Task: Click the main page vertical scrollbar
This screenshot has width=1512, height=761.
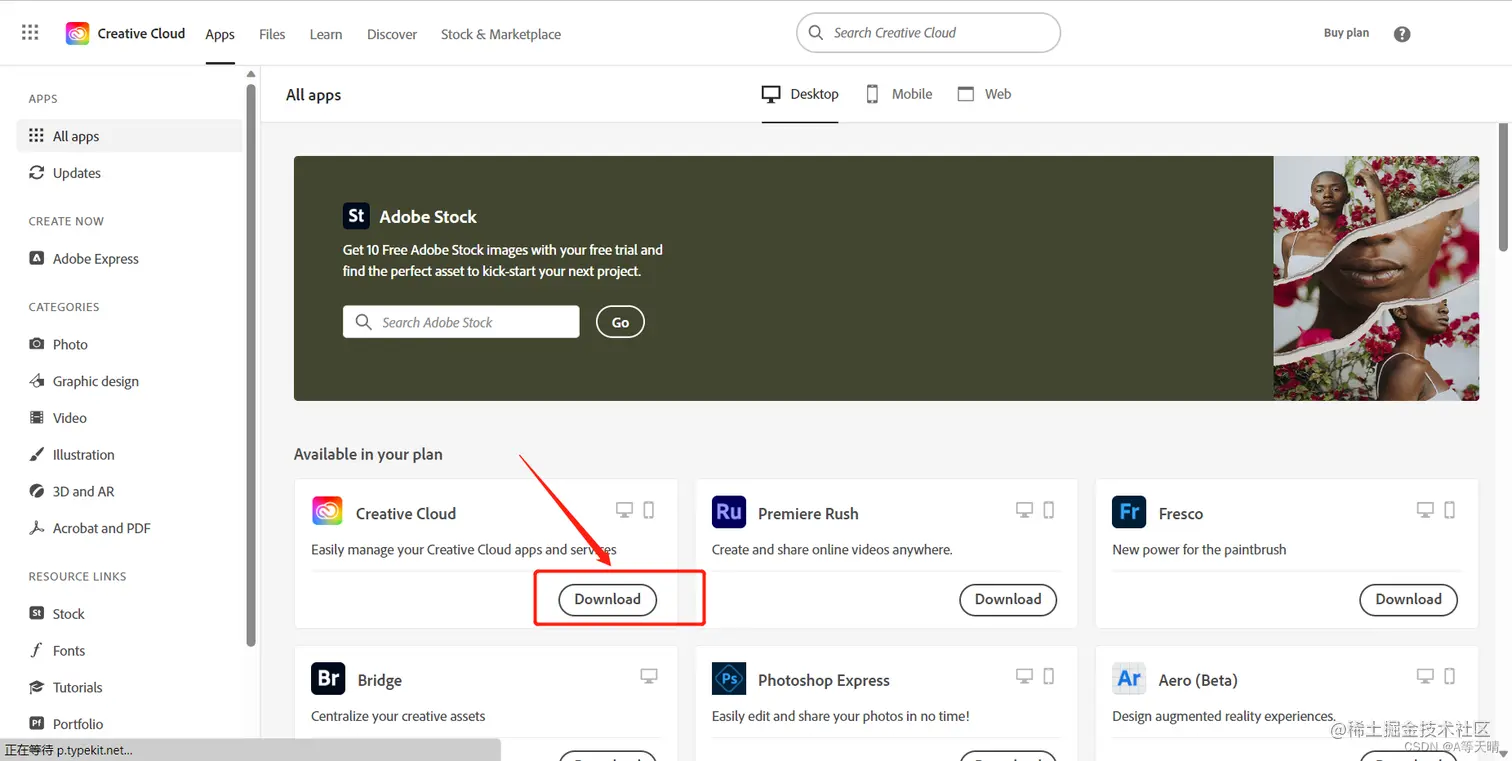Action: click(x=1503, y=186)
